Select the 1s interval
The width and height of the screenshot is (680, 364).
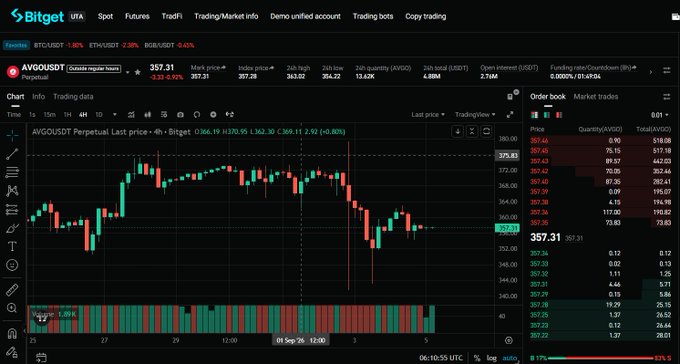[x=32, y=115]
